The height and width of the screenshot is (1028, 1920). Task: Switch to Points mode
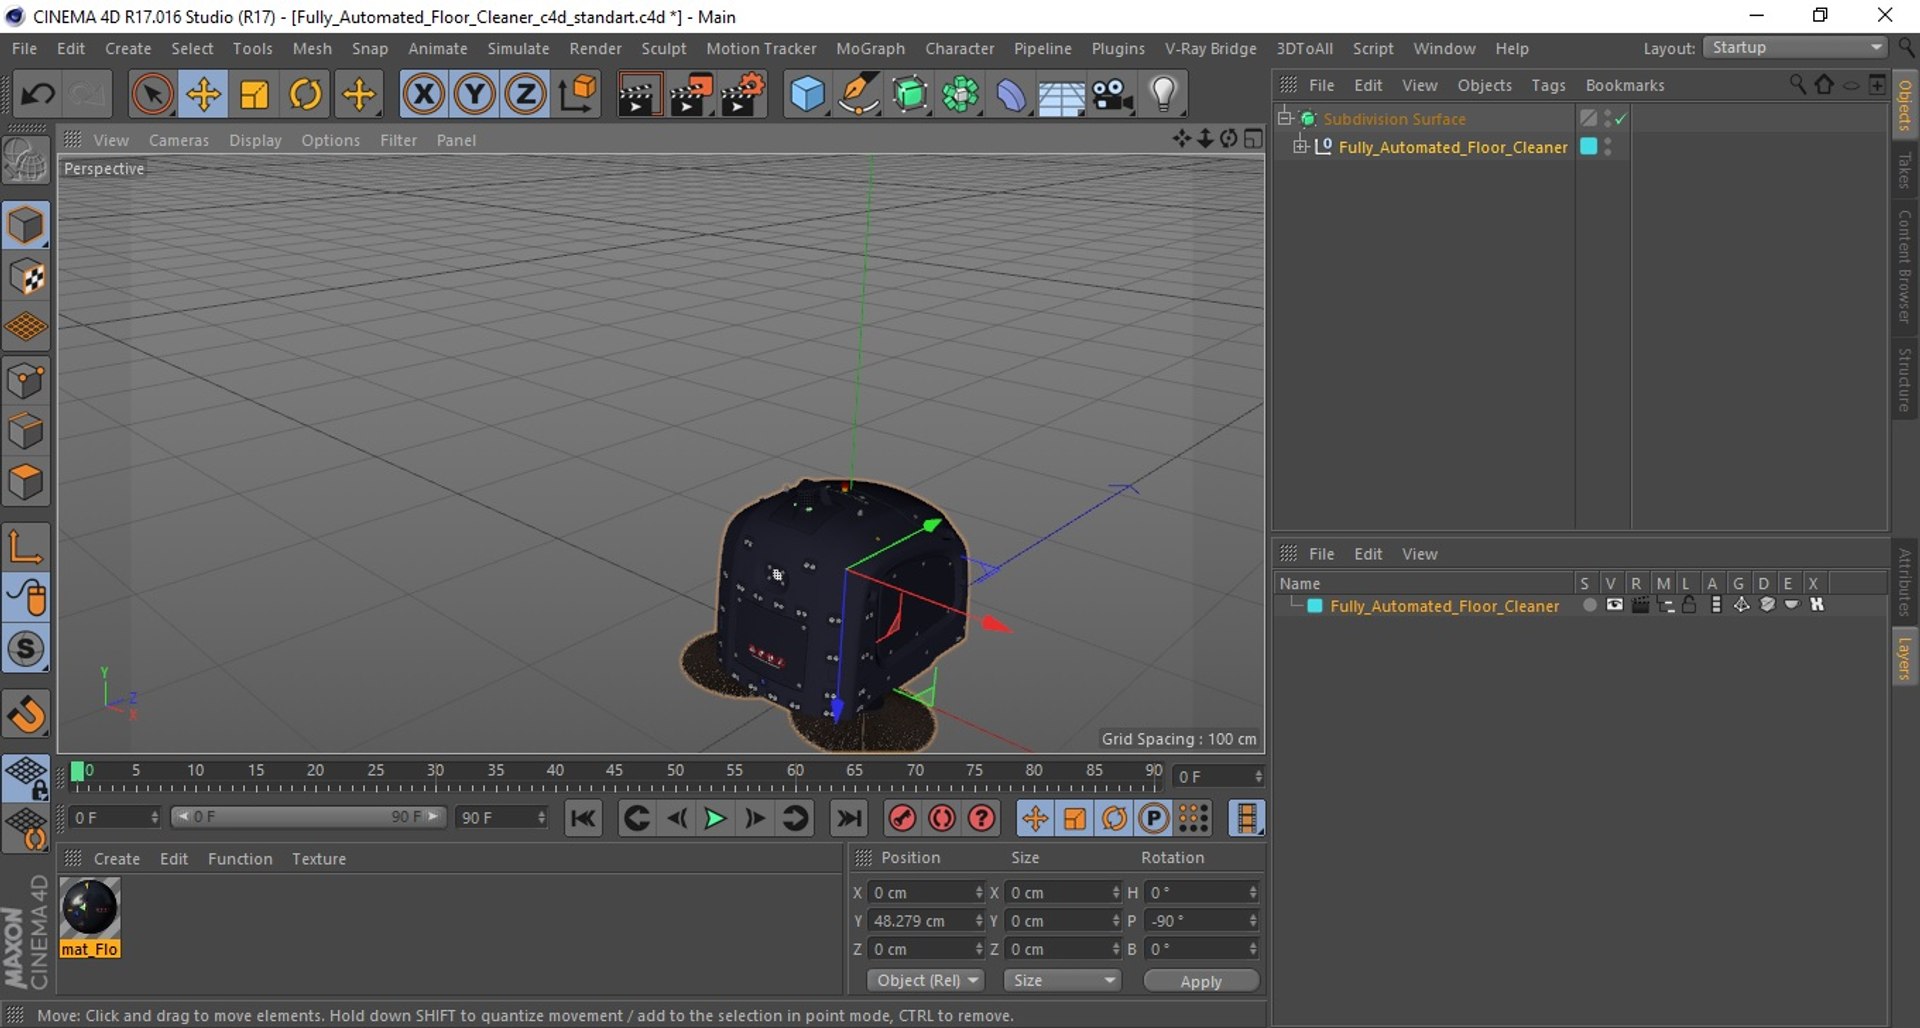(26, 380)
